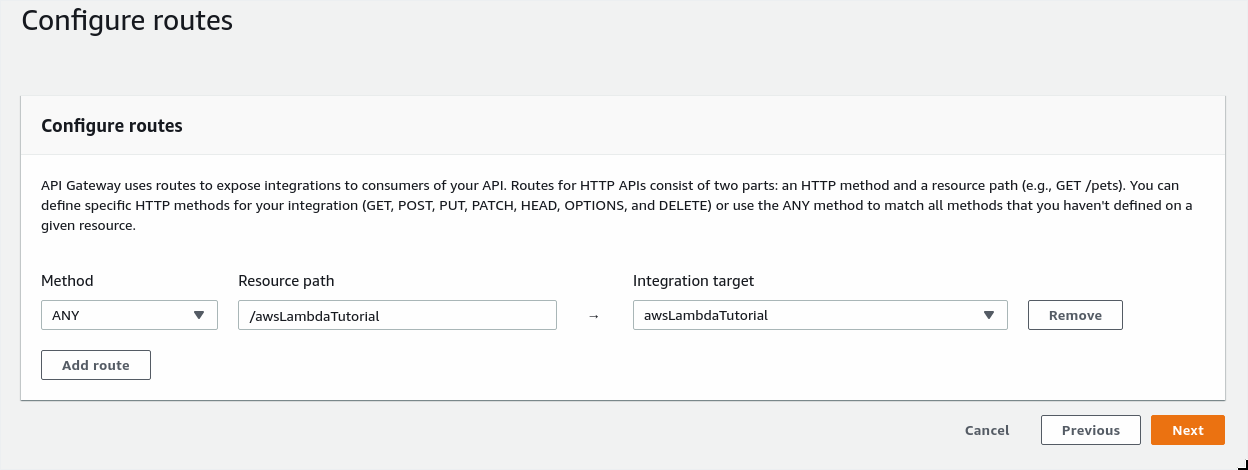Proceed with the orange Next button

pos(1188,430)
